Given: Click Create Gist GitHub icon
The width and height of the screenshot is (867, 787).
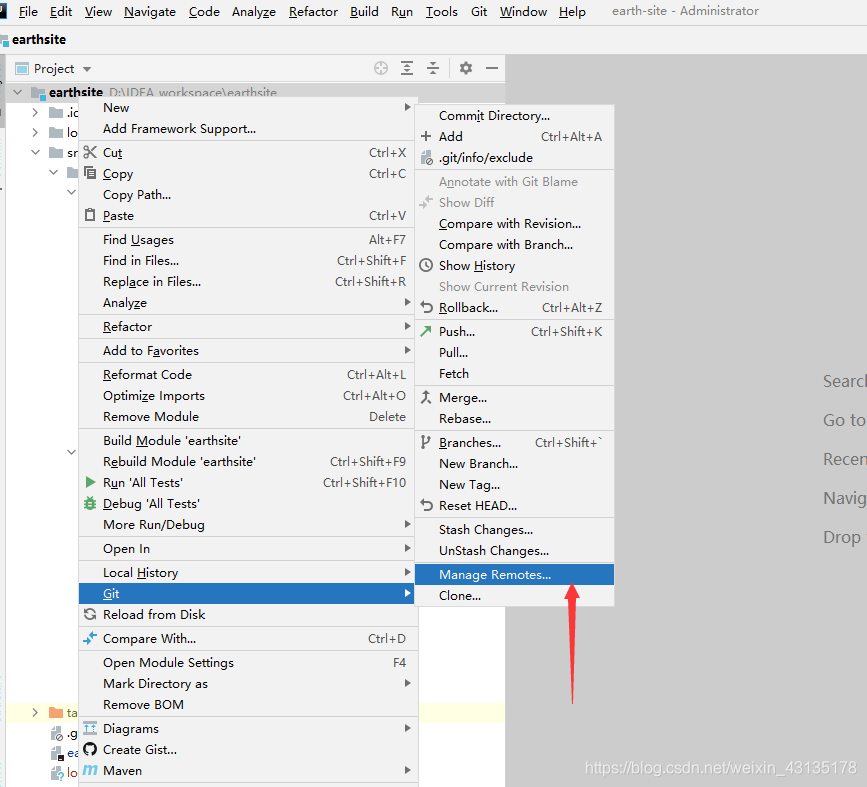Looking at the screenshot, I should [90, 749].
